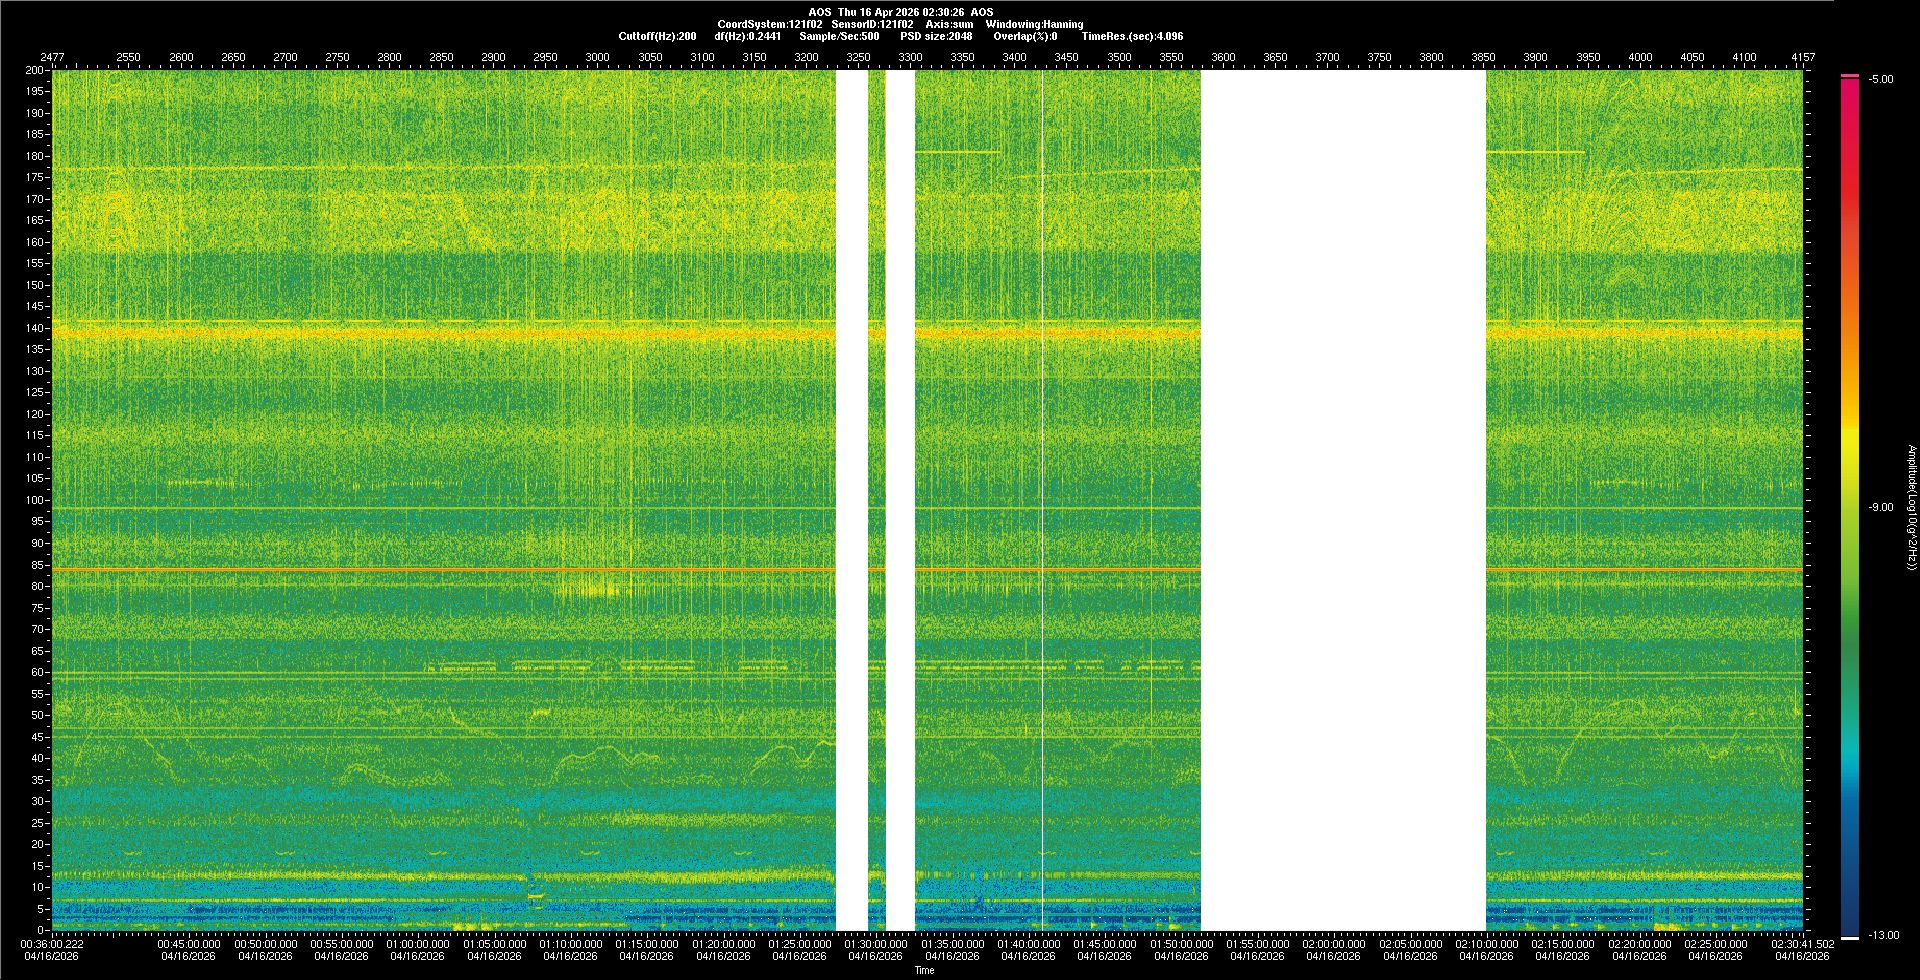Click the Time label below the x-axis

click(x=924, y=970)
